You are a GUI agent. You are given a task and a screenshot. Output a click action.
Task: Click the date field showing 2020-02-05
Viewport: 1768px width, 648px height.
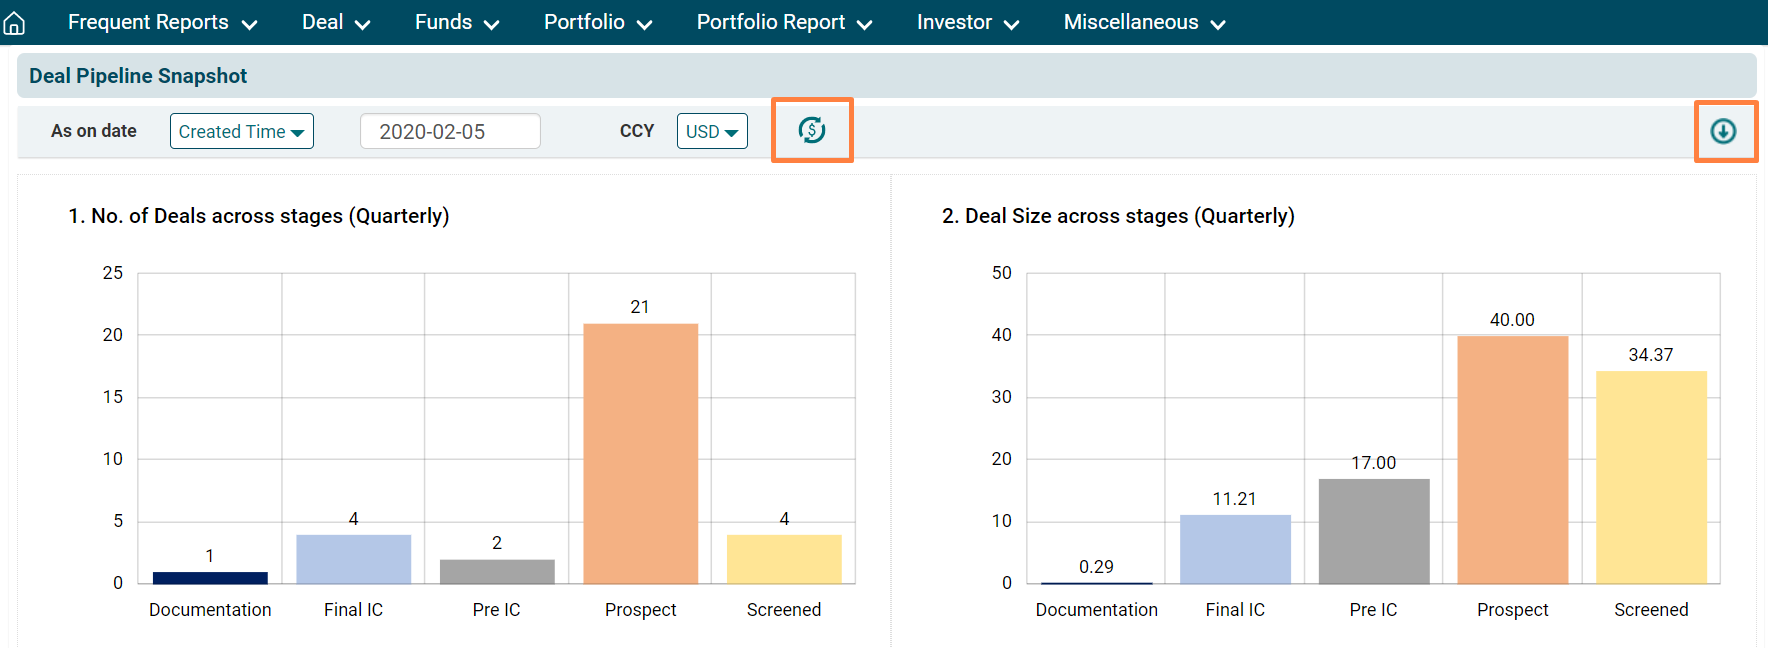pyautogui.click(x=449, y=131)
